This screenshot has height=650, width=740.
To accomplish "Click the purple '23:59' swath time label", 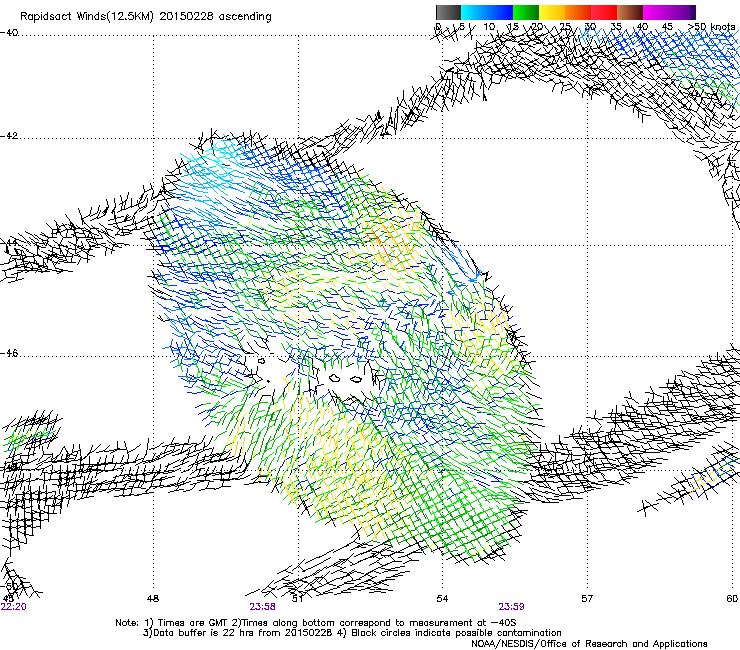I will (x=512, y=607).
